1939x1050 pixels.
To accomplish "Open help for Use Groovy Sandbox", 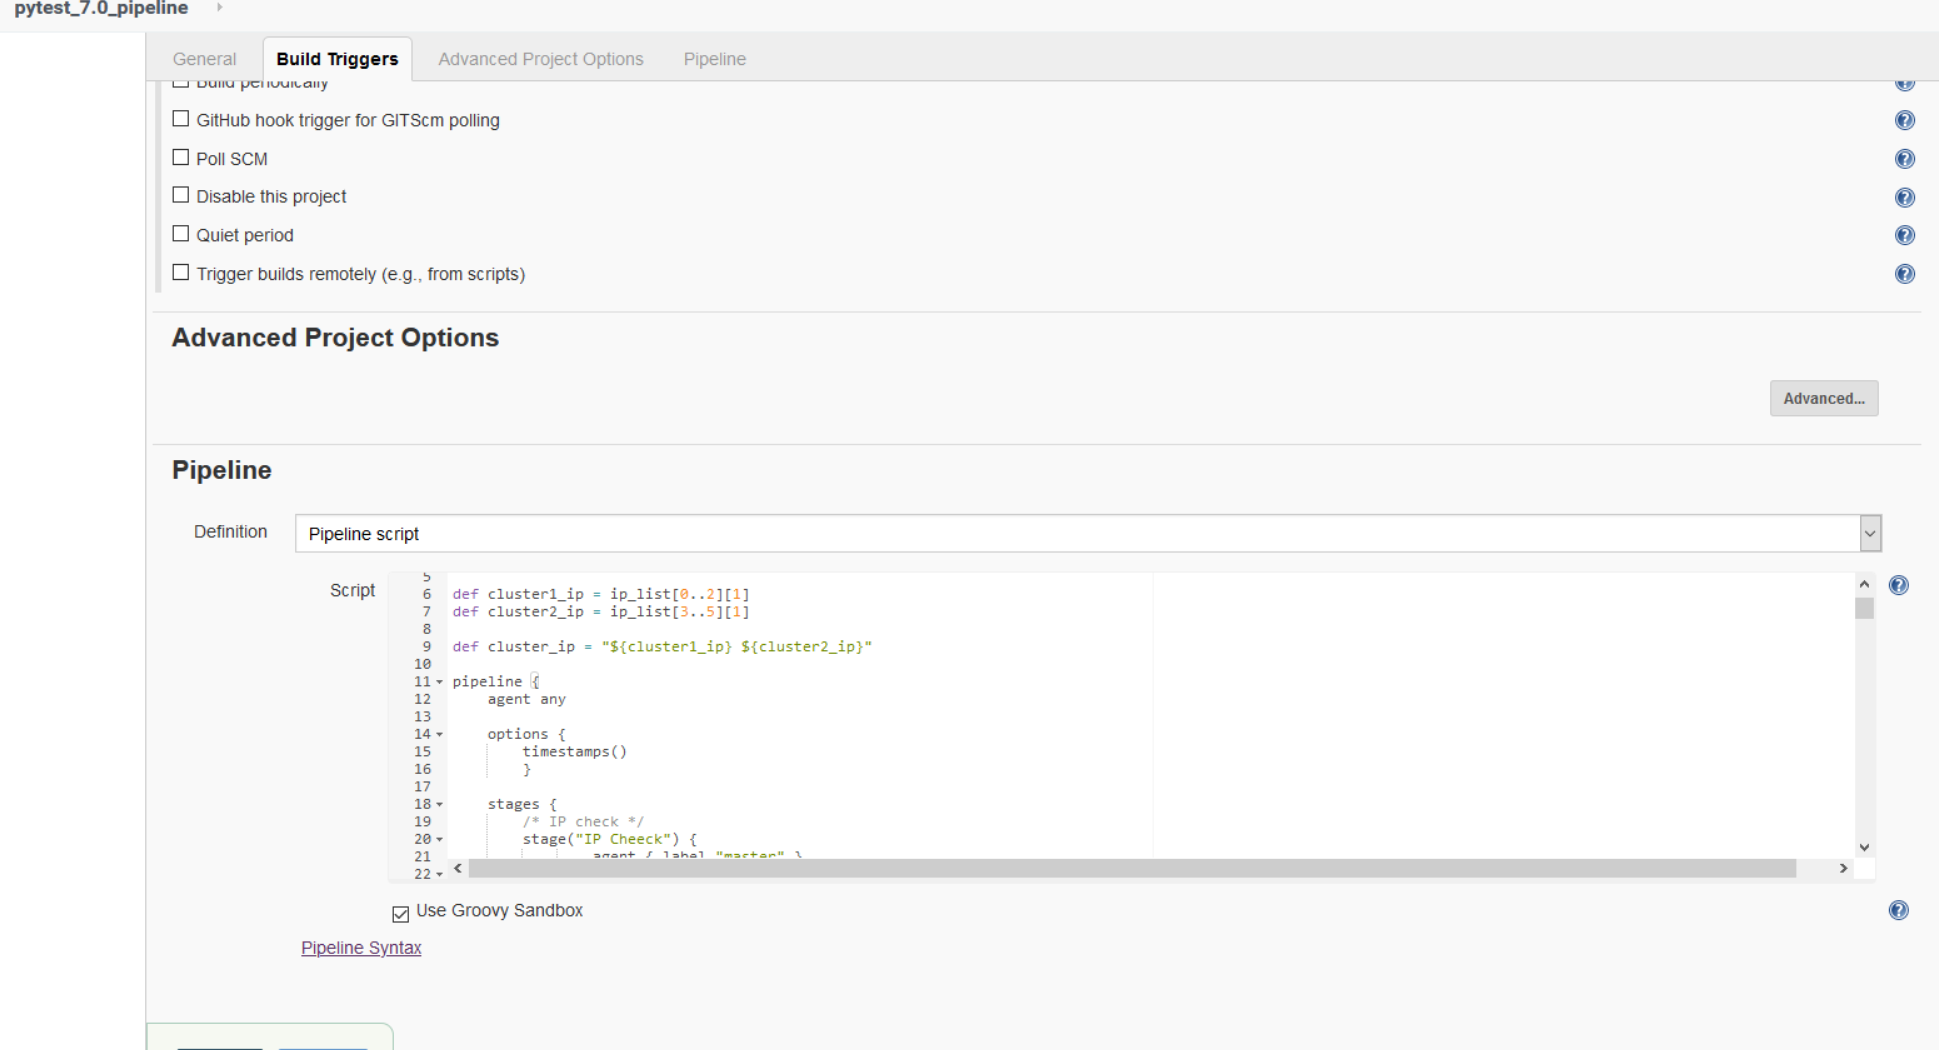I will click(1898, 910).
